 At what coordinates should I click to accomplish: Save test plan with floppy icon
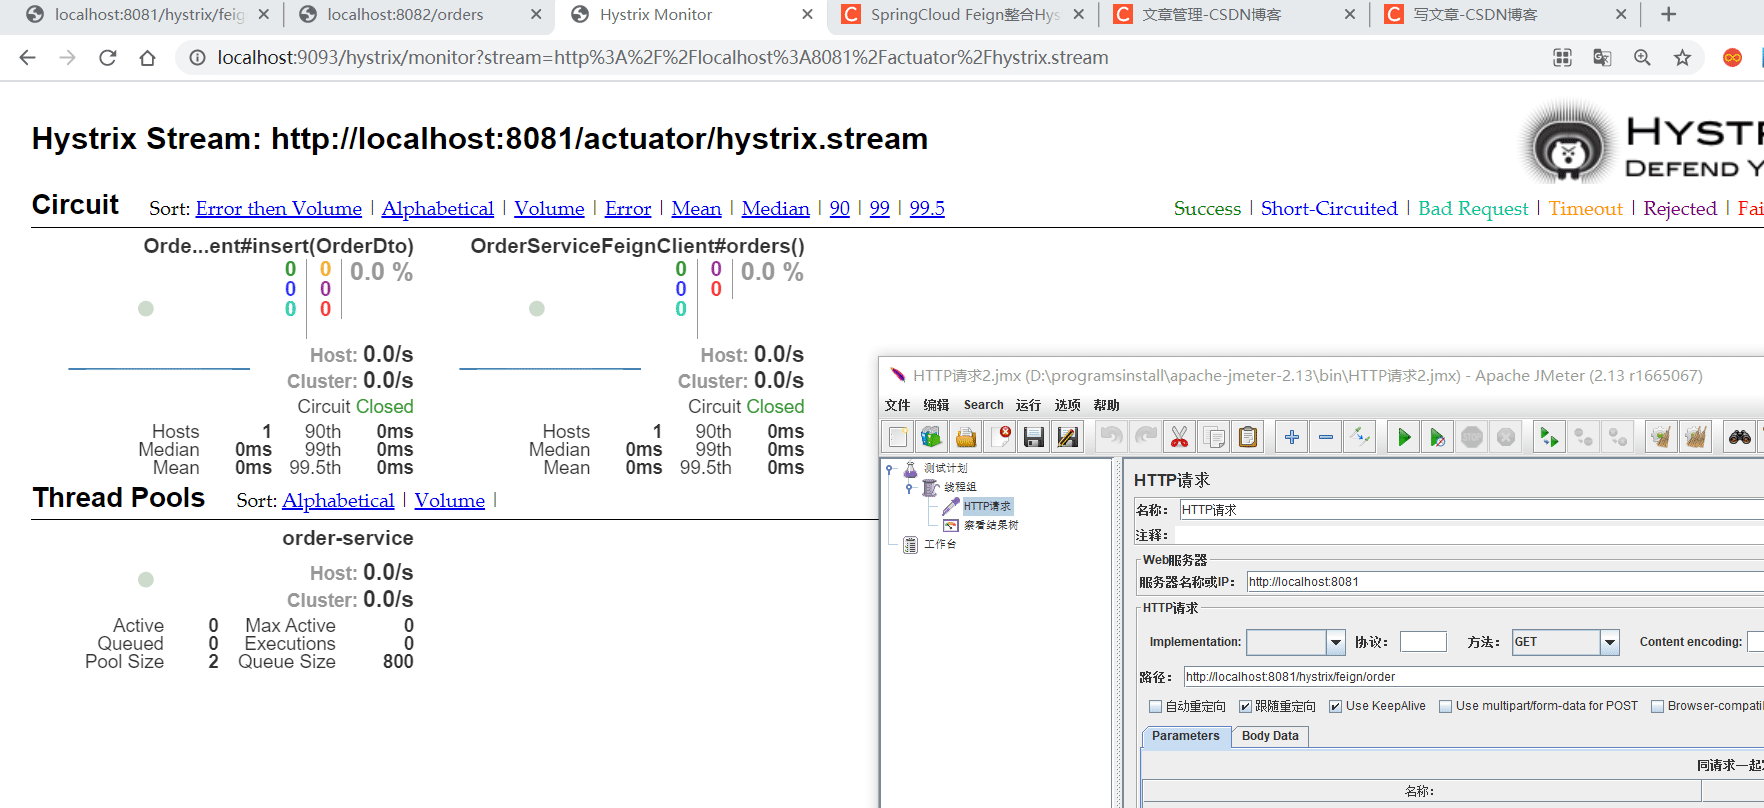[1034, 437]
